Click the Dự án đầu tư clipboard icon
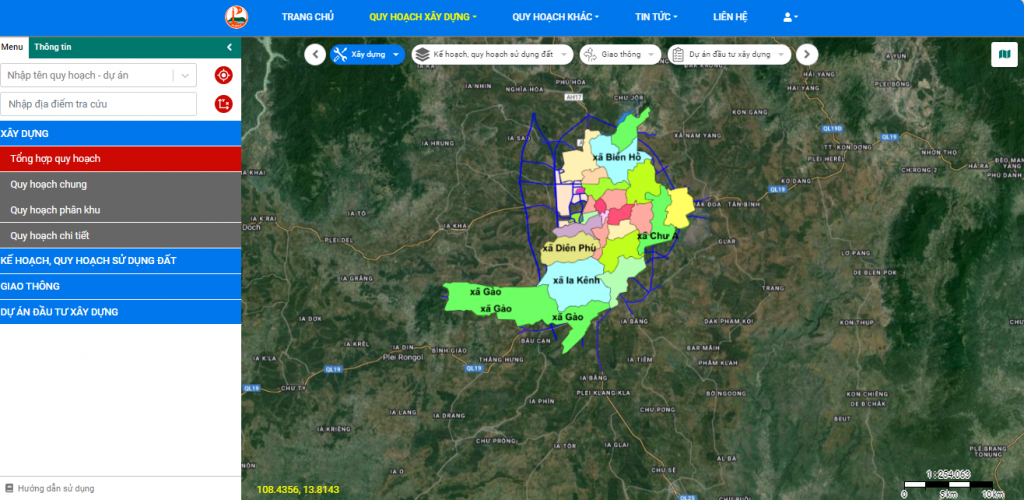The width and height of the screenshot is (1024, 500). [678, 55]
